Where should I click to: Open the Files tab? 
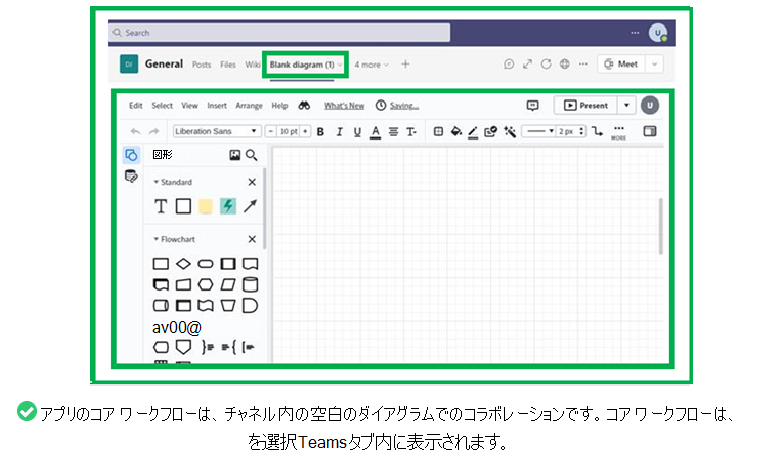[227, 65]
